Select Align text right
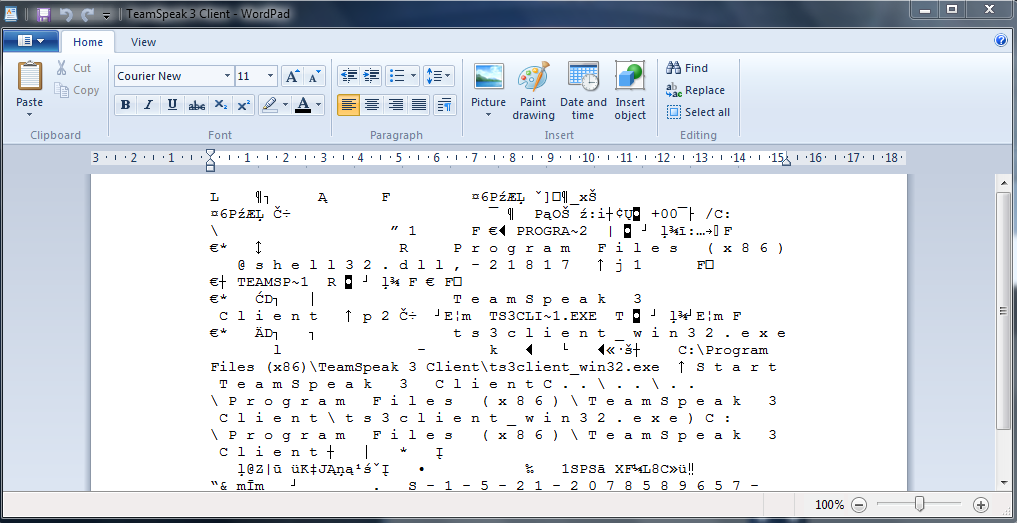1017x523 pixels. point(395,105)
